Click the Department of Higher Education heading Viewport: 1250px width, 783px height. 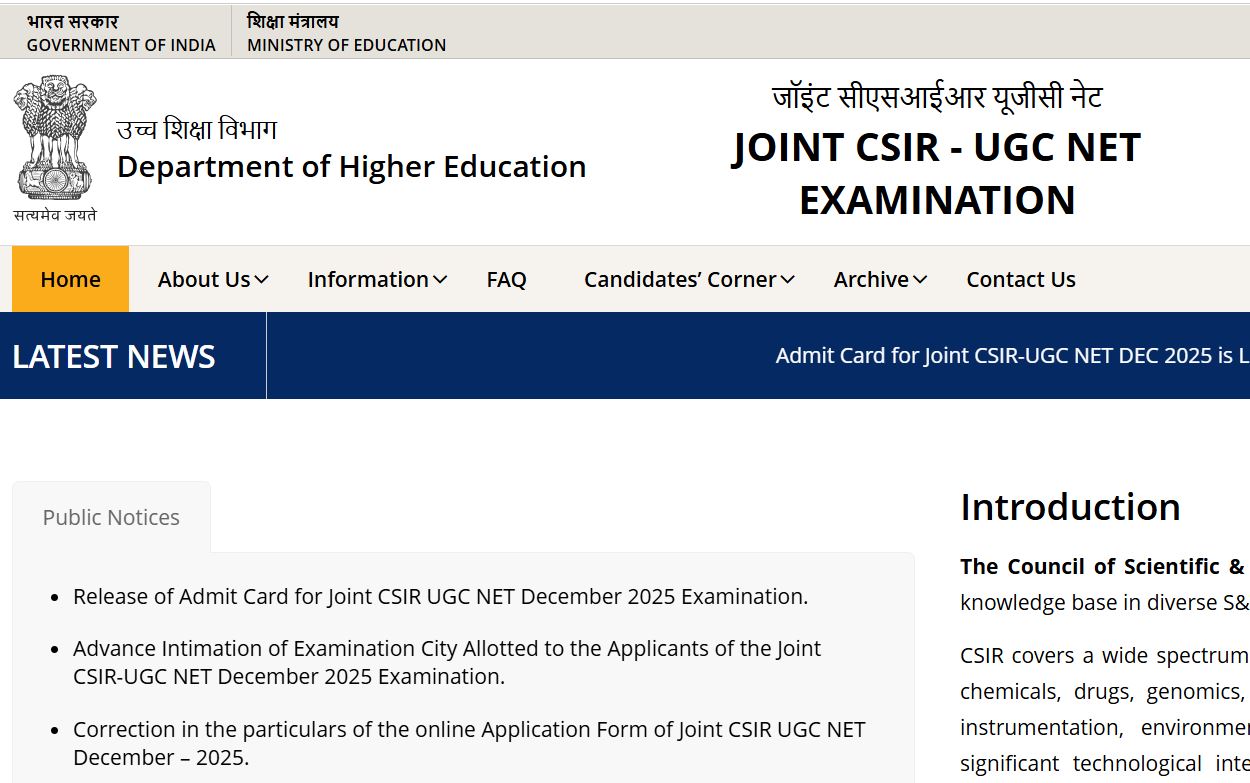352,166
